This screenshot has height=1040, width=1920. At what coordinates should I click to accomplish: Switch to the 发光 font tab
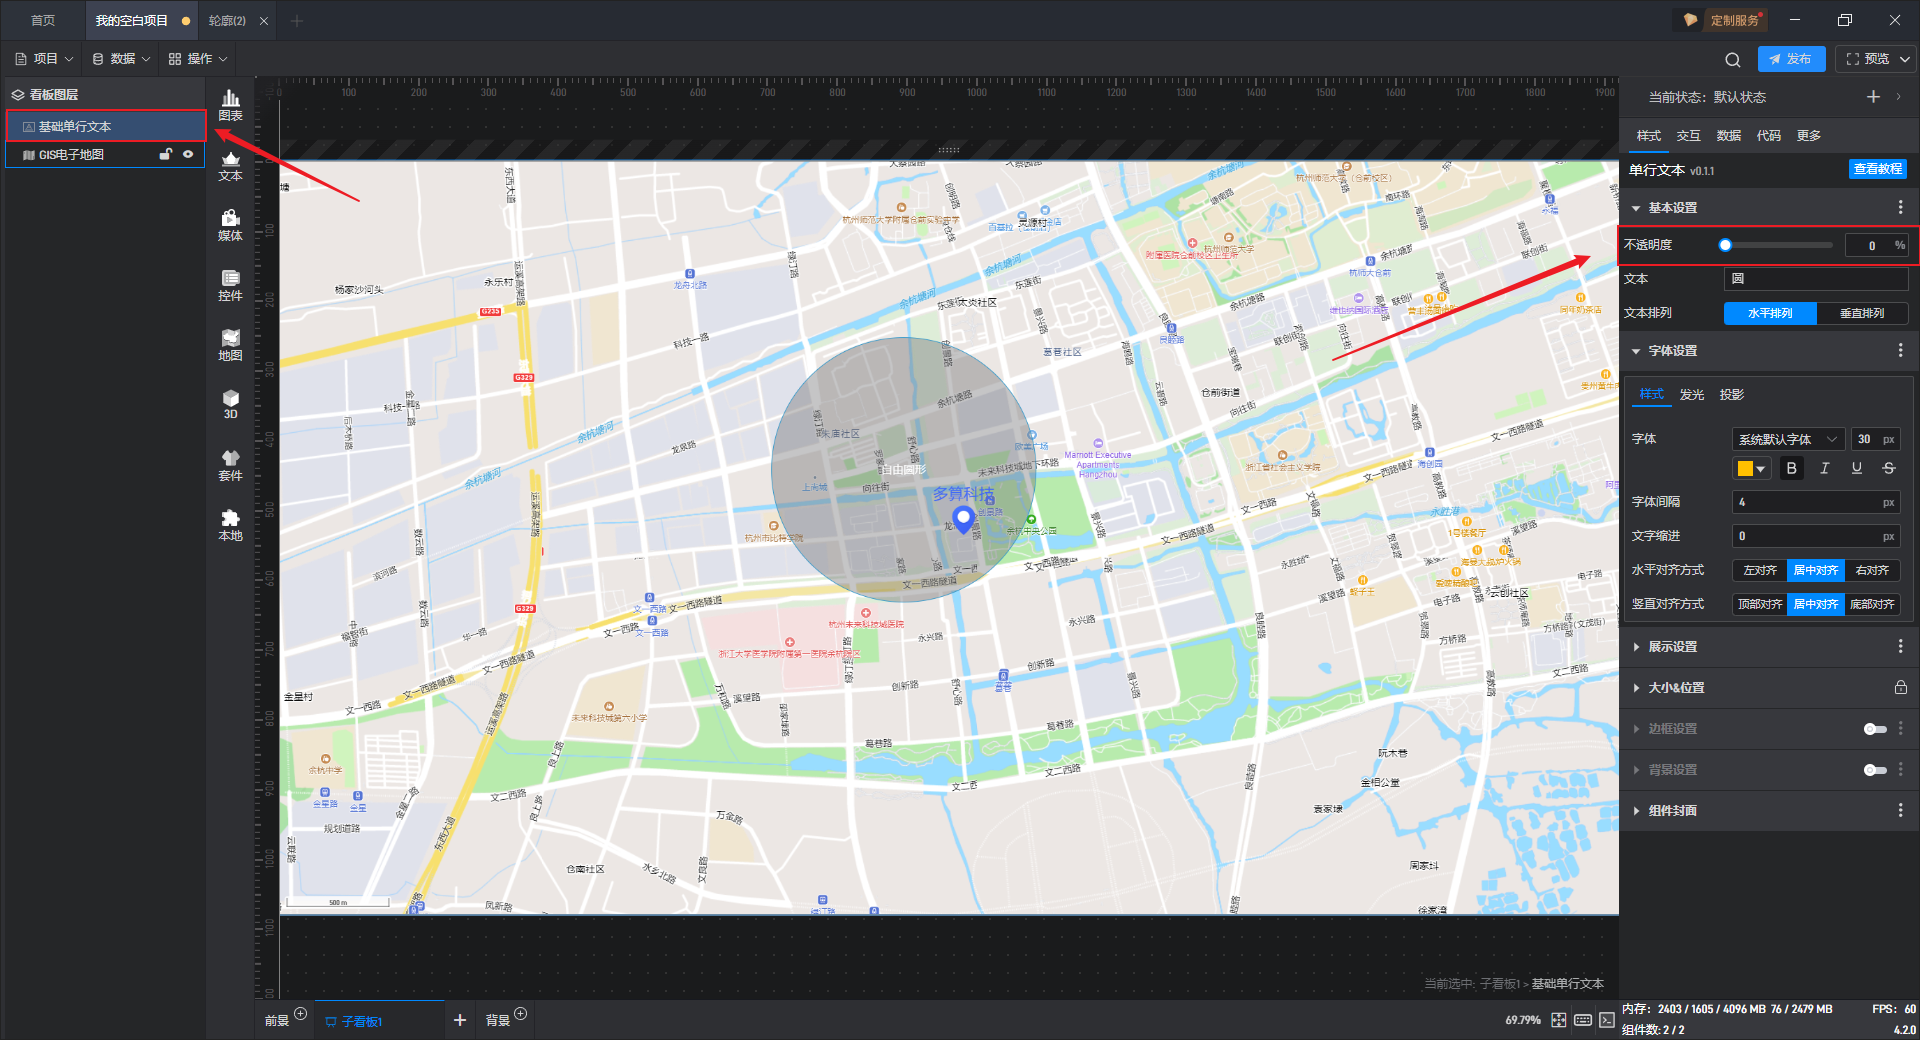click(x=1692, y=395)
